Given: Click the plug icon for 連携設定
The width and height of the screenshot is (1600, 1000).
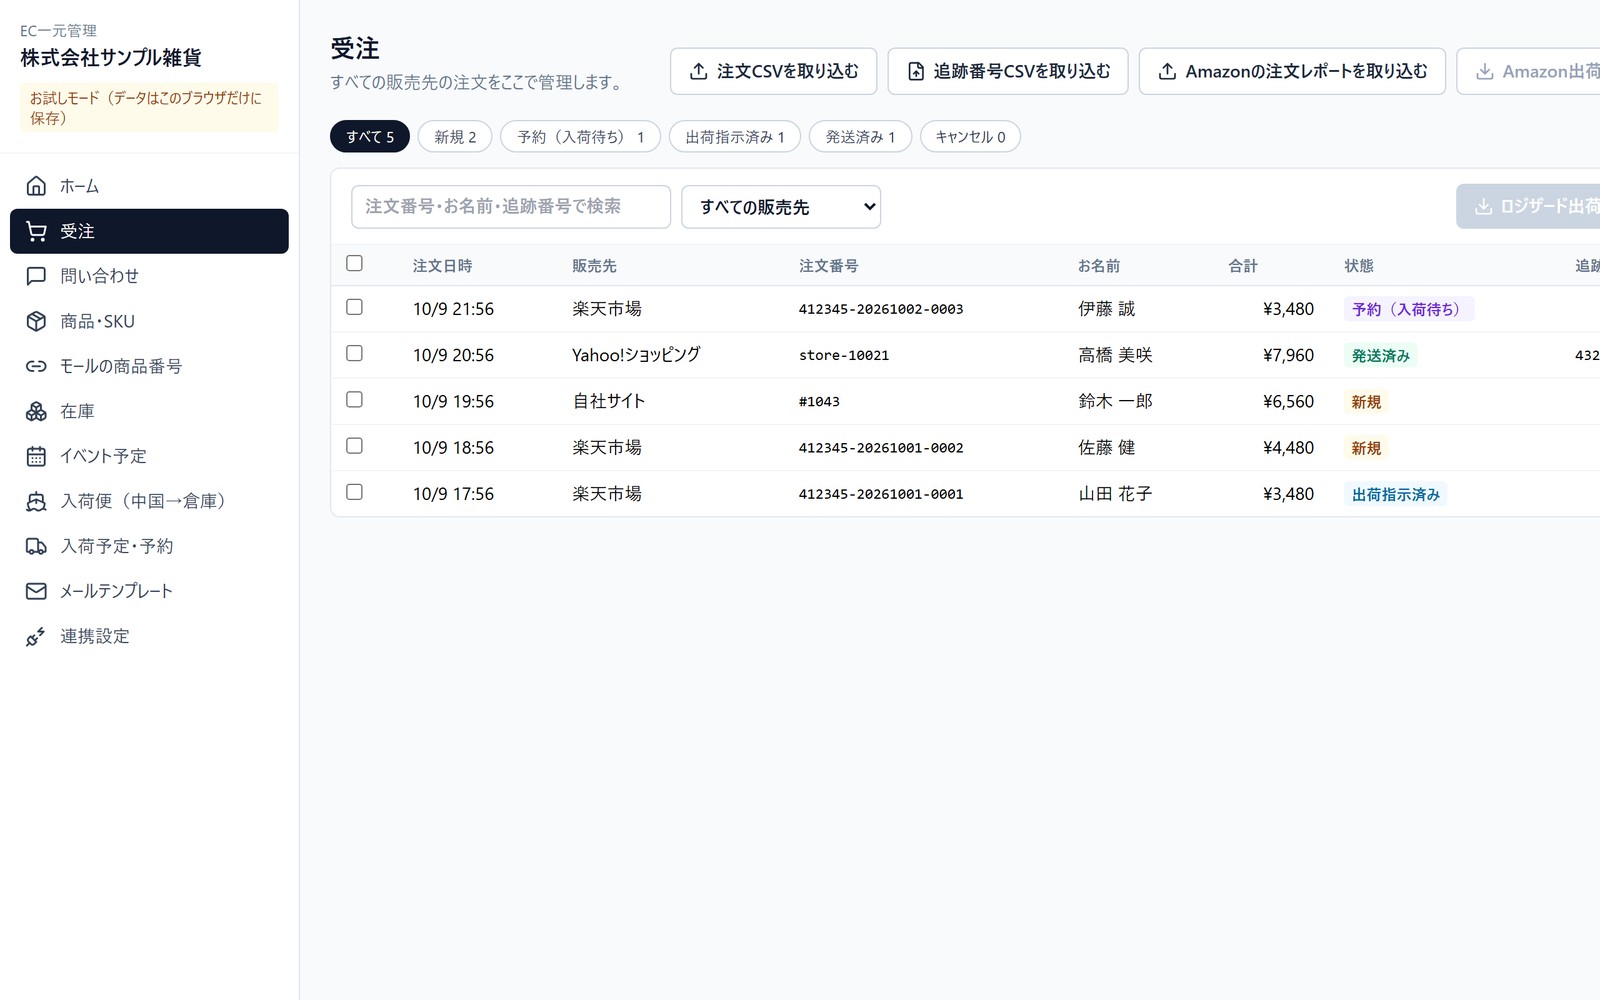Looking at the screenshot, I should [x=36, y=636].
